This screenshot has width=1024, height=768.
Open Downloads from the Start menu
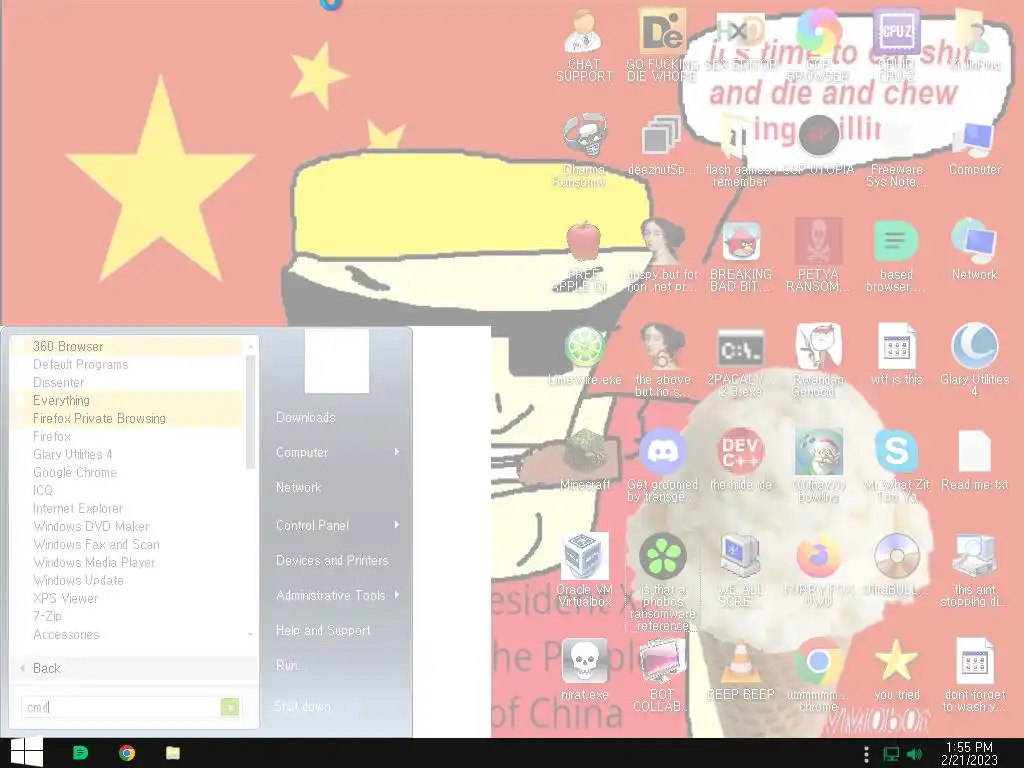[x=305, y=417]
